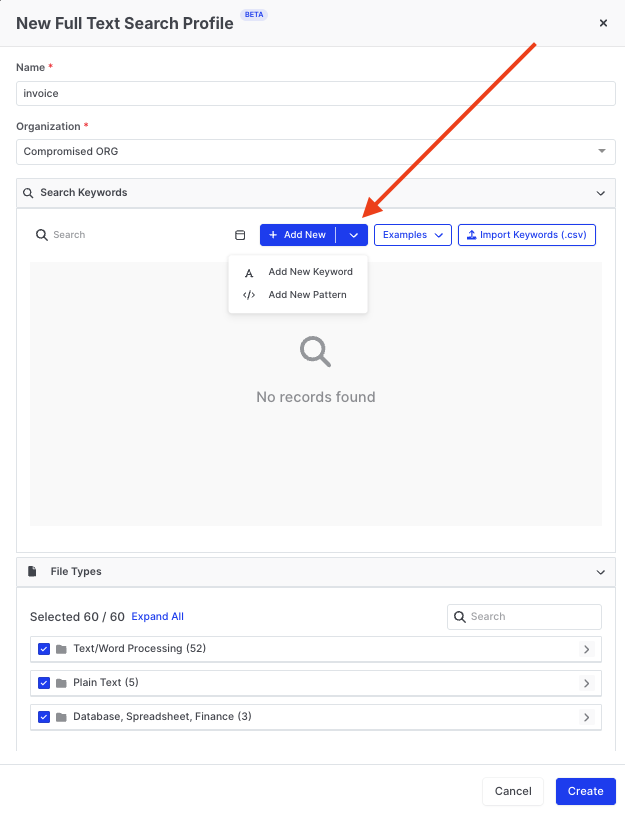Click the Database, Spreadsheet, Finance folder icon
This screenshot has width=625, height=813.
pos(61,717)
